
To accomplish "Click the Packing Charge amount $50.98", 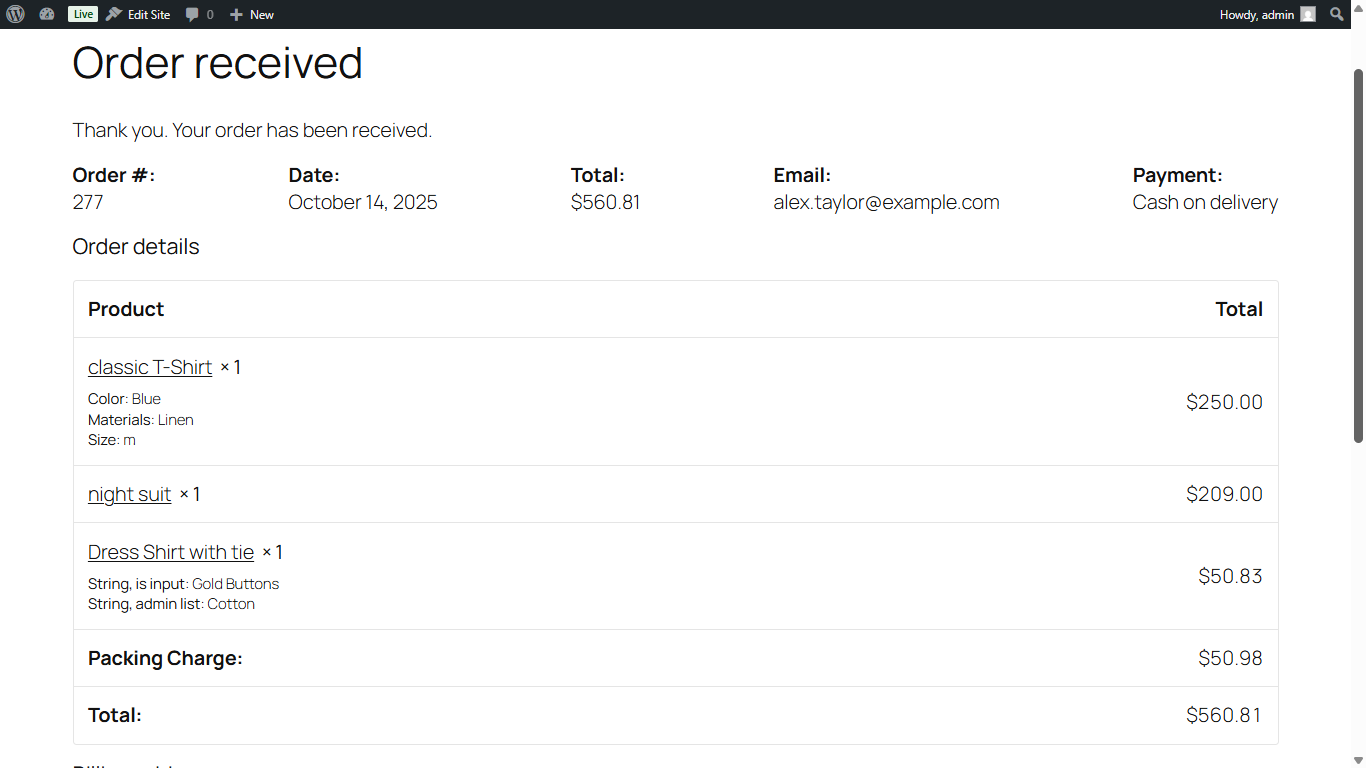I will (x=1230, y=658).
